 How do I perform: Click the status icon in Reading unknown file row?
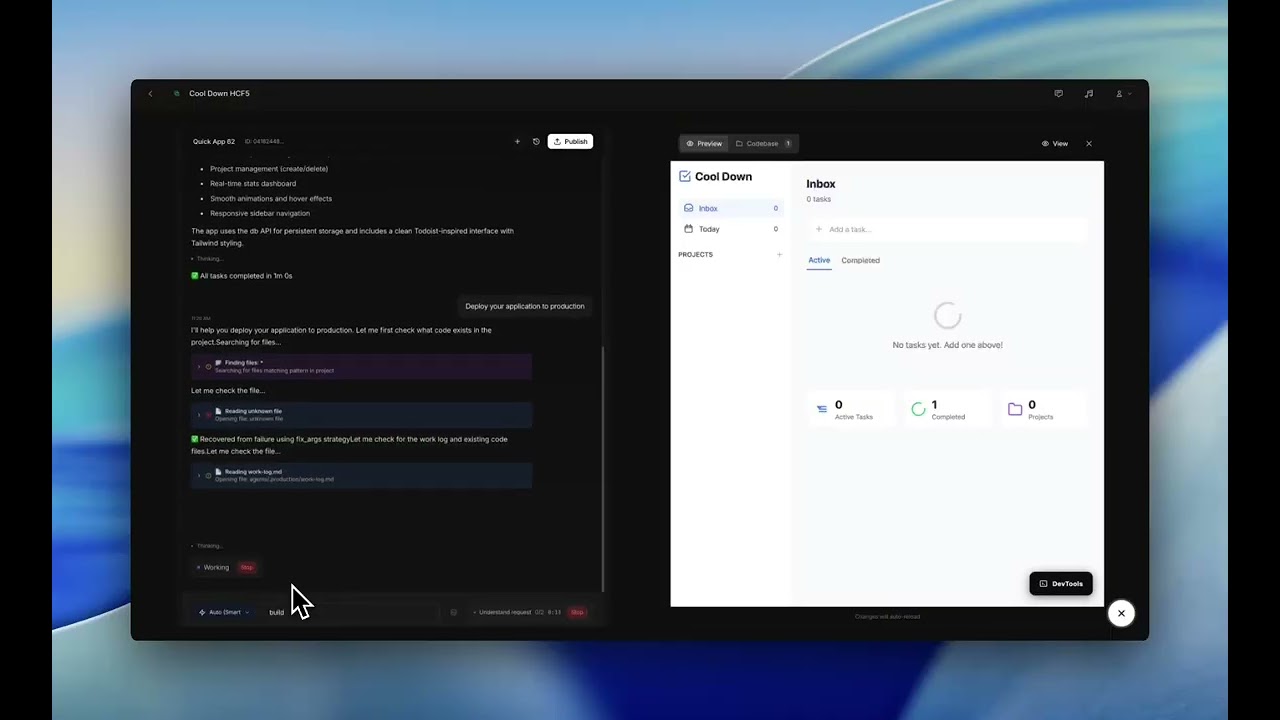(x=208, y=415)
